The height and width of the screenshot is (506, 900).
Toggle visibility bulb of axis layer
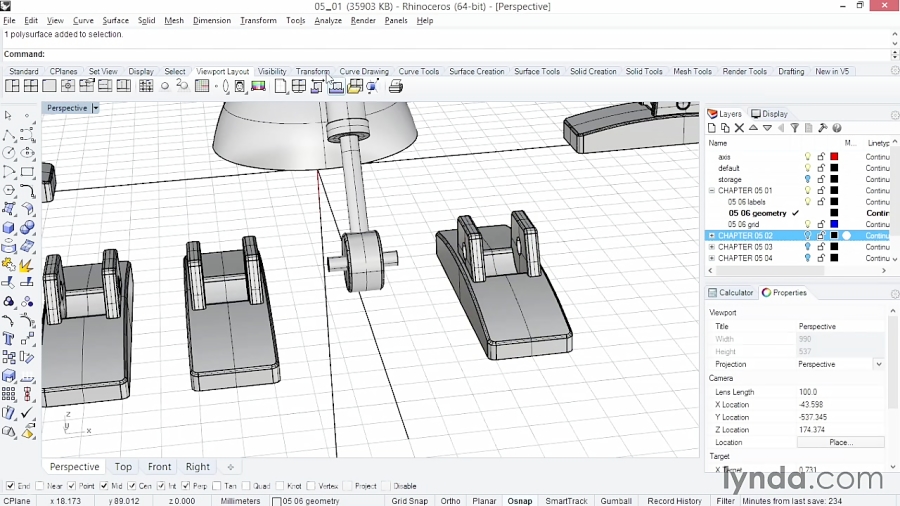[x=808, y=157]
